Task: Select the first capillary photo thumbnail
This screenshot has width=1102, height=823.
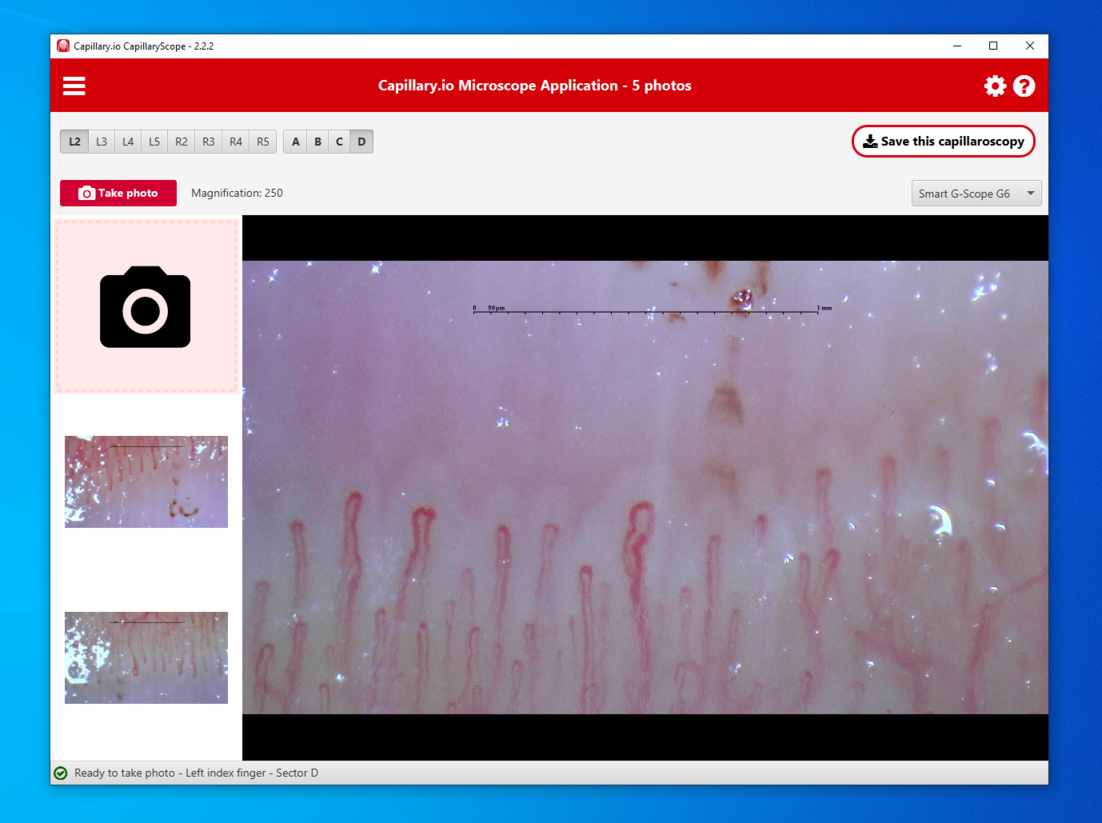Action: click(x=146, y=481)
